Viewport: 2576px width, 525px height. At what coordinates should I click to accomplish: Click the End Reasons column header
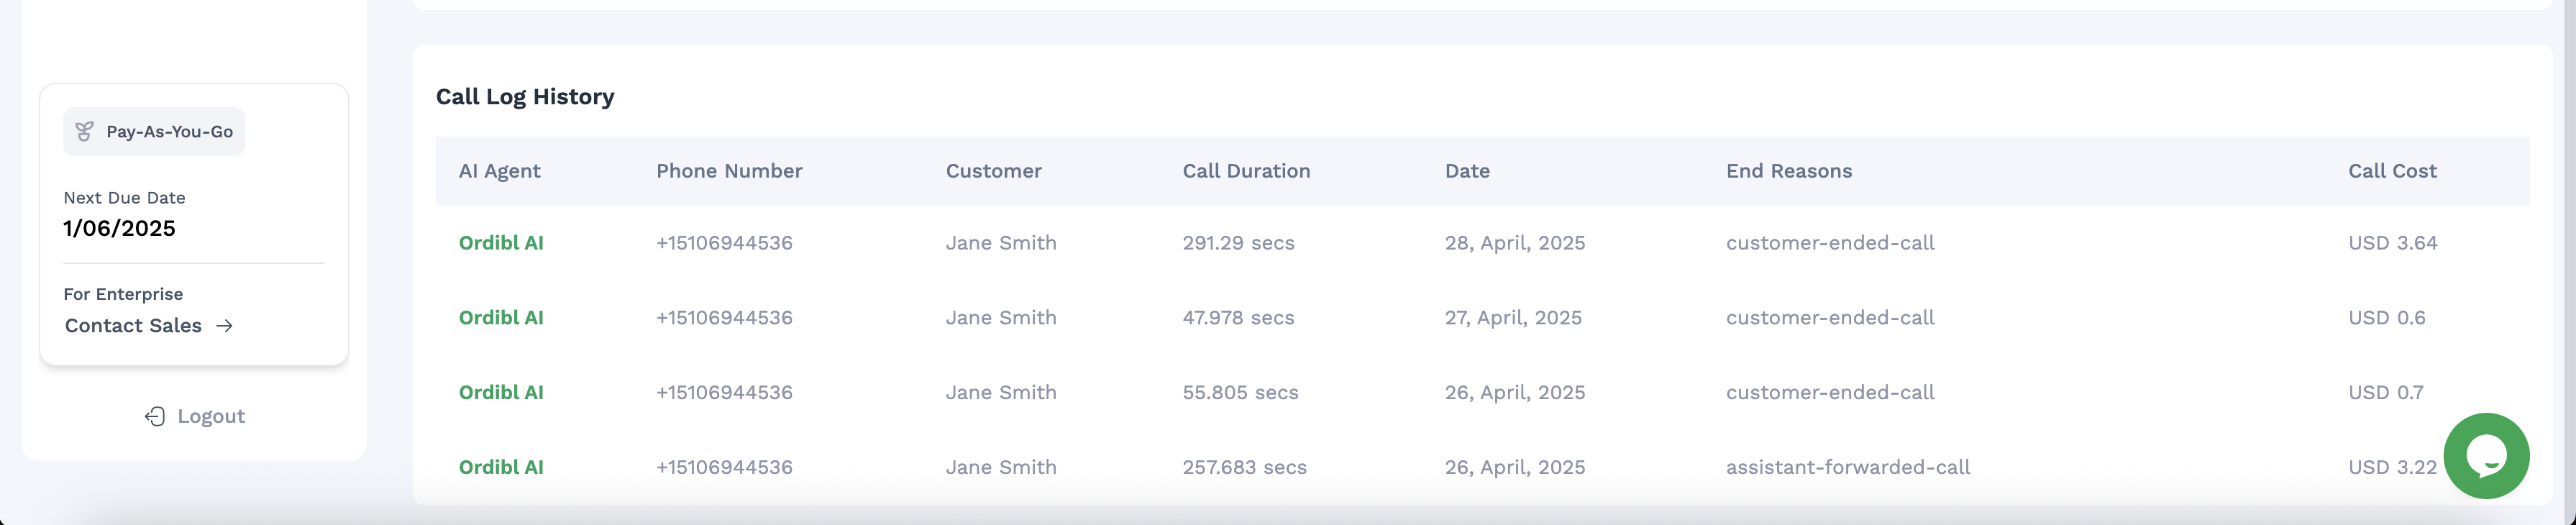[1788, 171]
